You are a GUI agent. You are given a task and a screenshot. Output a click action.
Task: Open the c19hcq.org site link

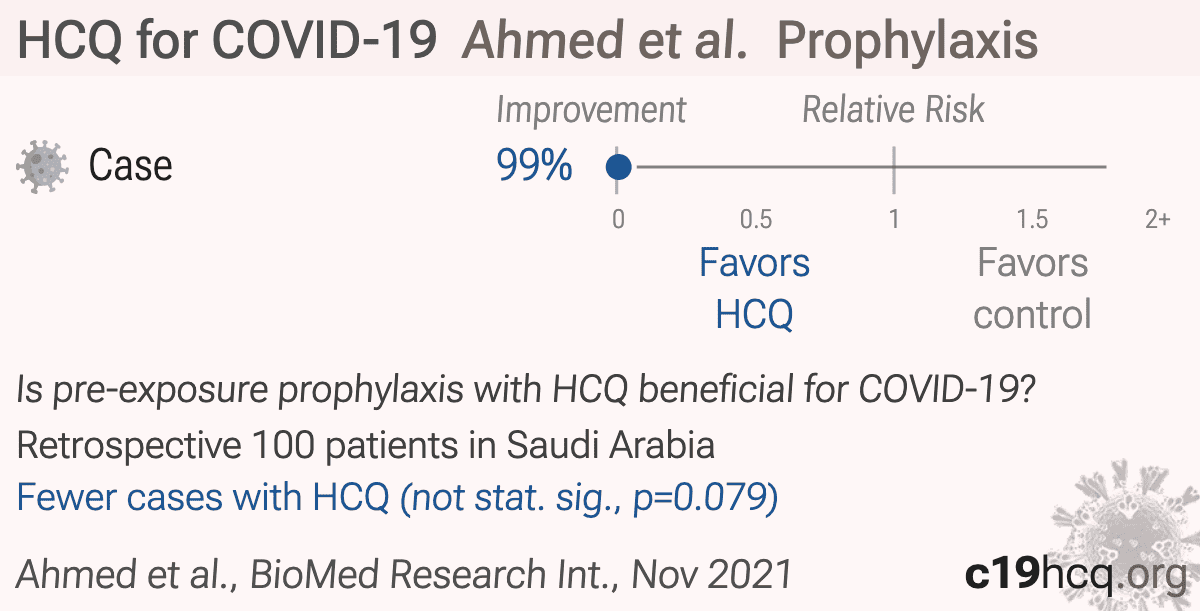[1074, 575]
